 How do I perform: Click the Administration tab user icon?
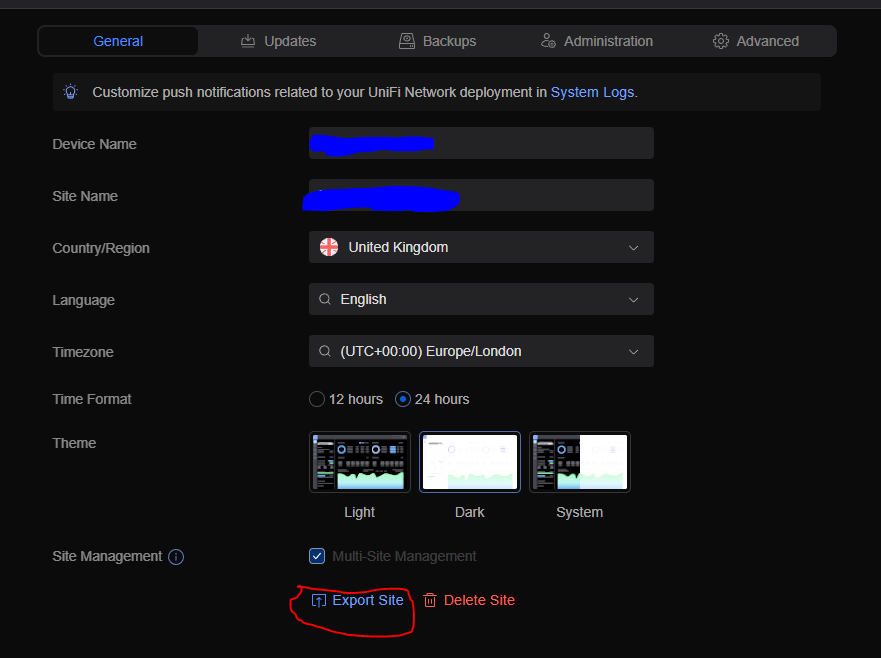[548, 41]
